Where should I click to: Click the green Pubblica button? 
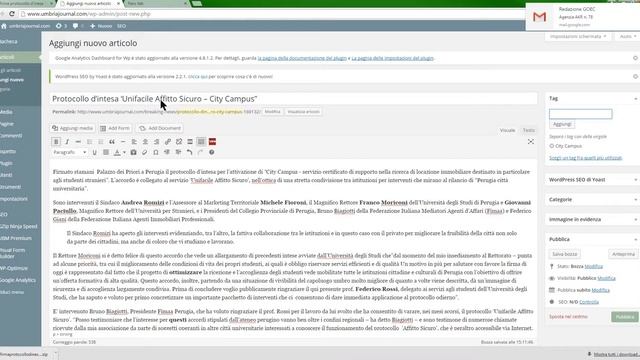[x=624, y=317]
